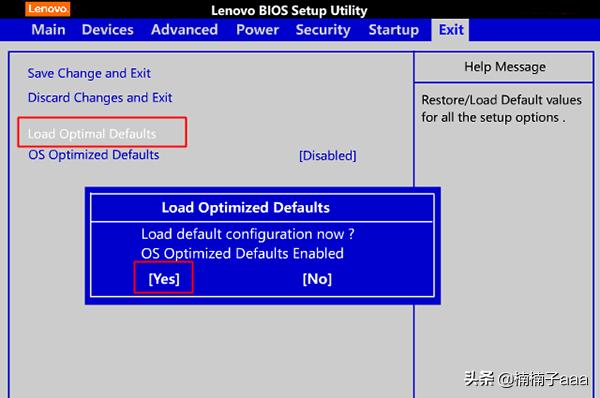Click the Help Message panel header
This screenshot has height=398, width=600.
(505, 67)
